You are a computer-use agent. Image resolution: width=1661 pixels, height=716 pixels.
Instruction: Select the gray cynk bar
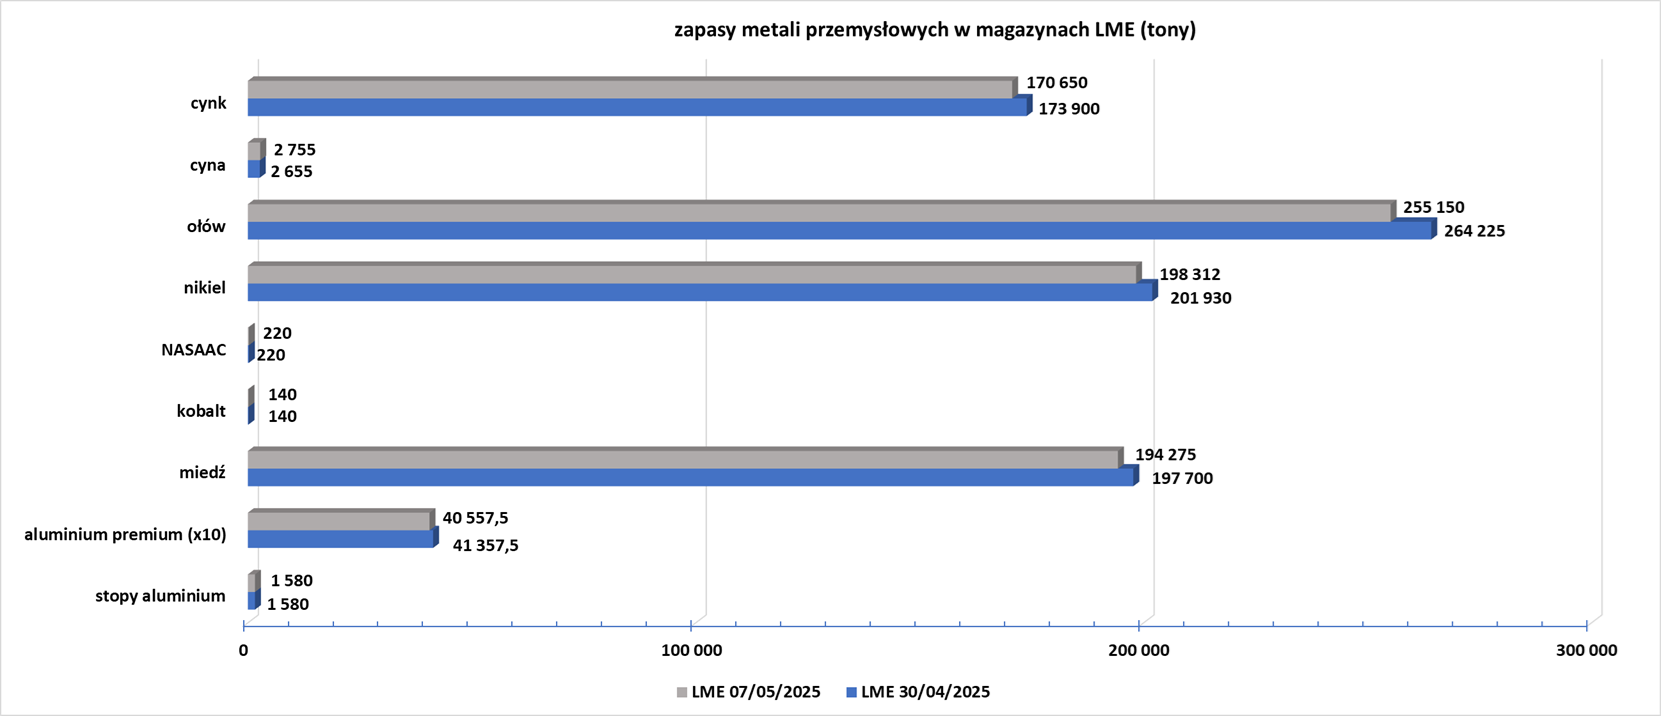coord(632,88)
